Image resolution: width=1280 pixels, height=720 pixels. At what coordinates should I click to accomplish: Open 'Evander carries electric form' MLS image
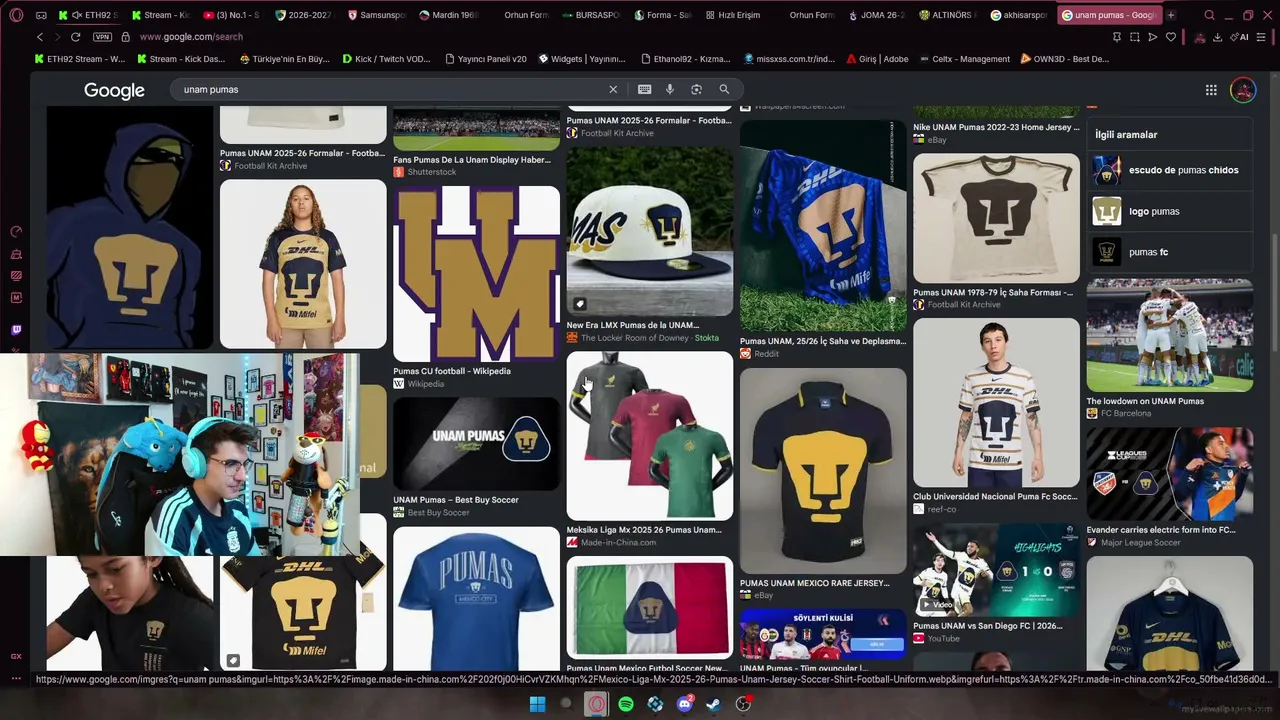1169,474
